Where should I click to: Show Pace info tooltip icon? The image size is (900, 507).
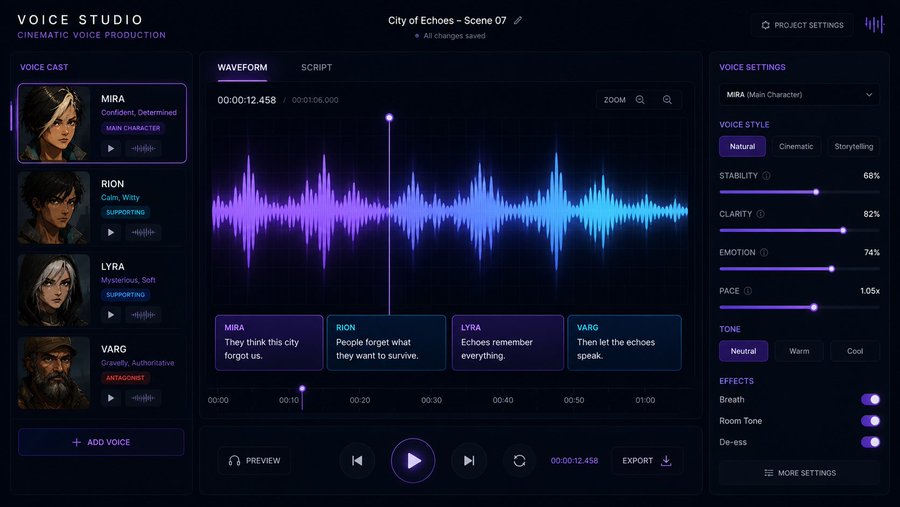[748, 291]
